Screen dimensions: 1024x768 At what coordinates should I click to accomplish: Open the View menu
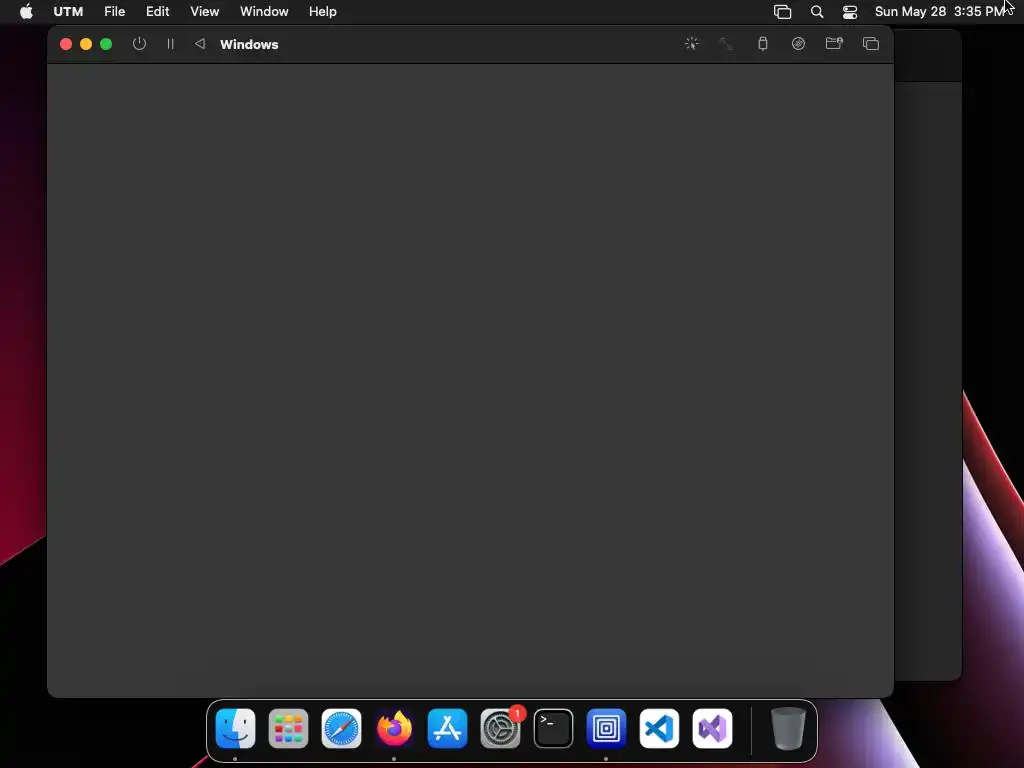click(204, 11)
